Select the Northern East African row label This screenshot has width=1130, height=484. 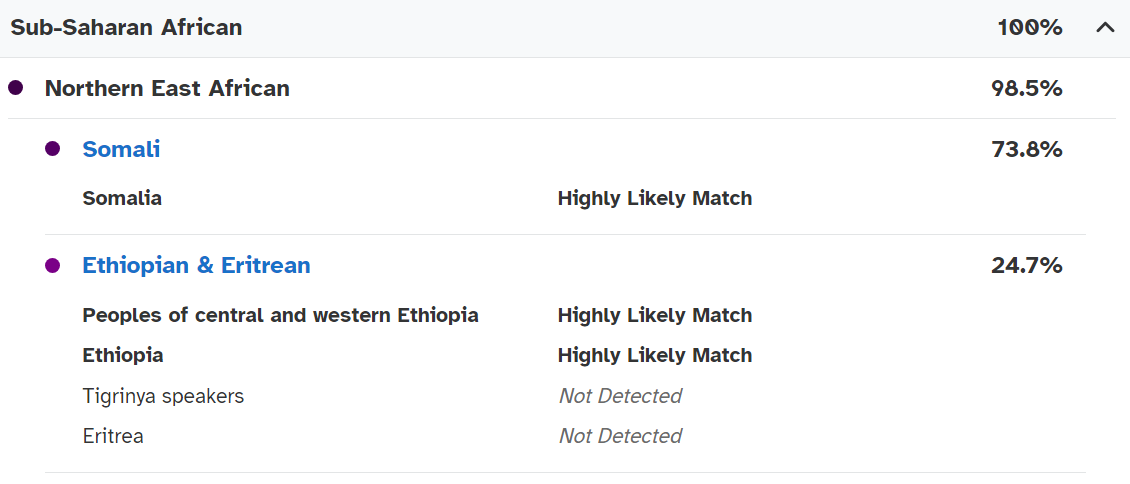[x=167, y=88]
